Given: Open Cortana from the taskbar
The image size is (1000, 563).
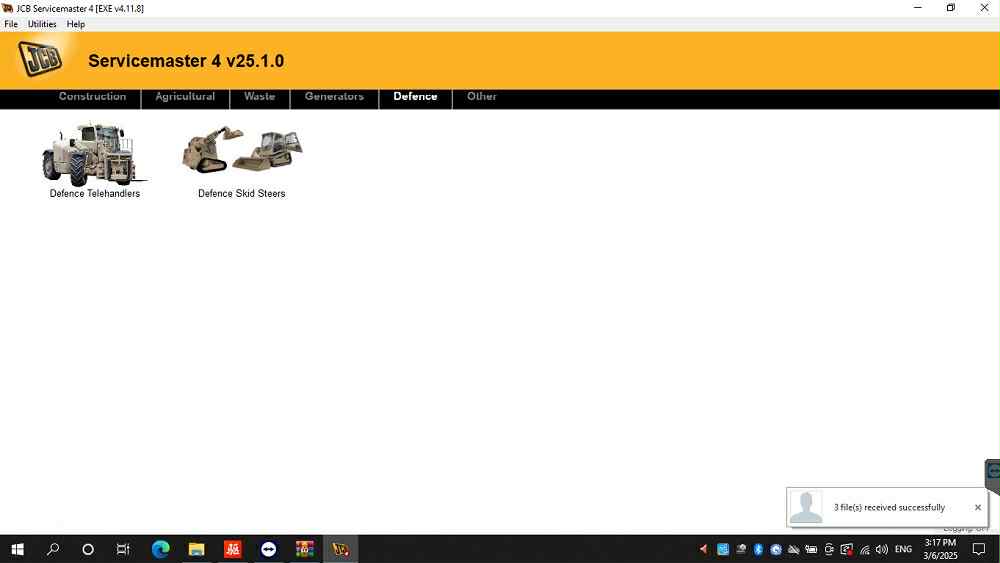Looking at the screenshot, I should click(x=88, y=549).
